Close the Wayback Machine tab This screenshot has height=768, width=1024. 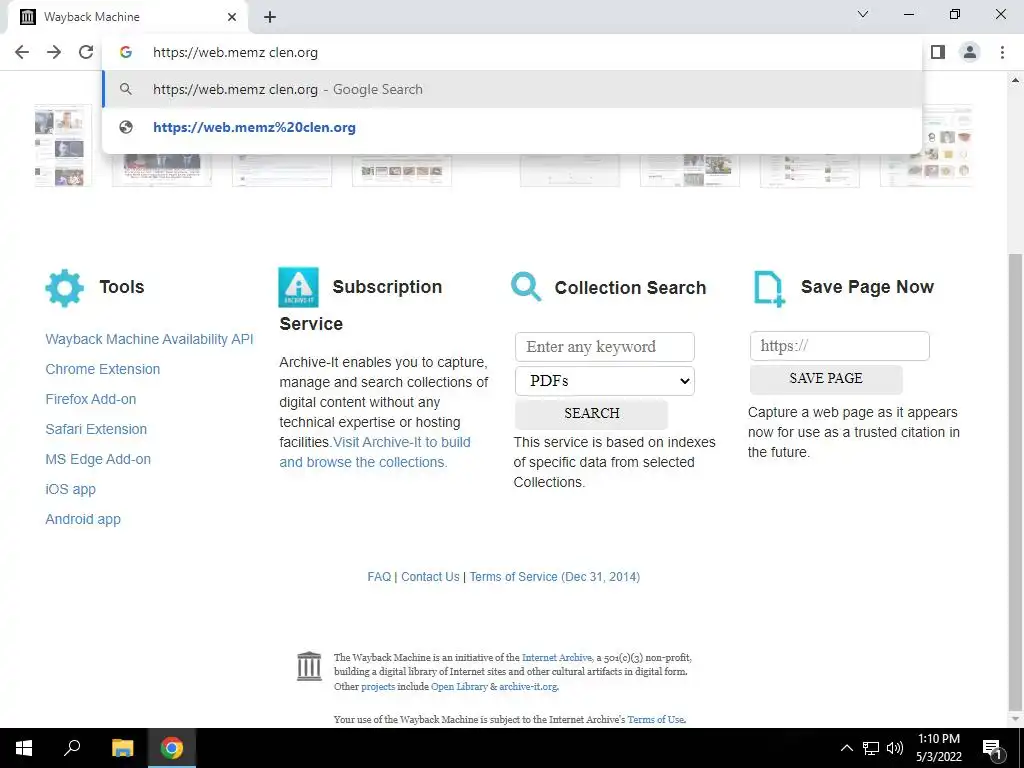[232, 17]
